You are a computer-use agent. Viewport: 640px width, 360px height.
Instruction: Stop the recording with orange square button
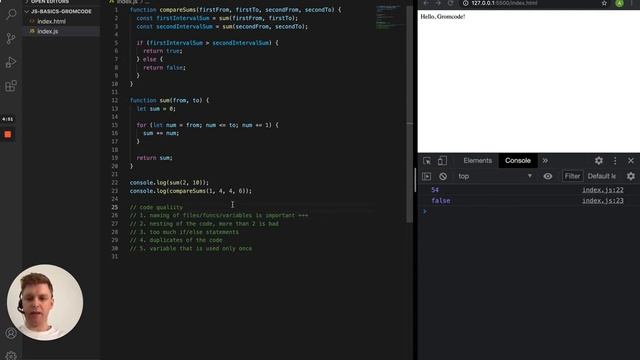pos(8,134)
